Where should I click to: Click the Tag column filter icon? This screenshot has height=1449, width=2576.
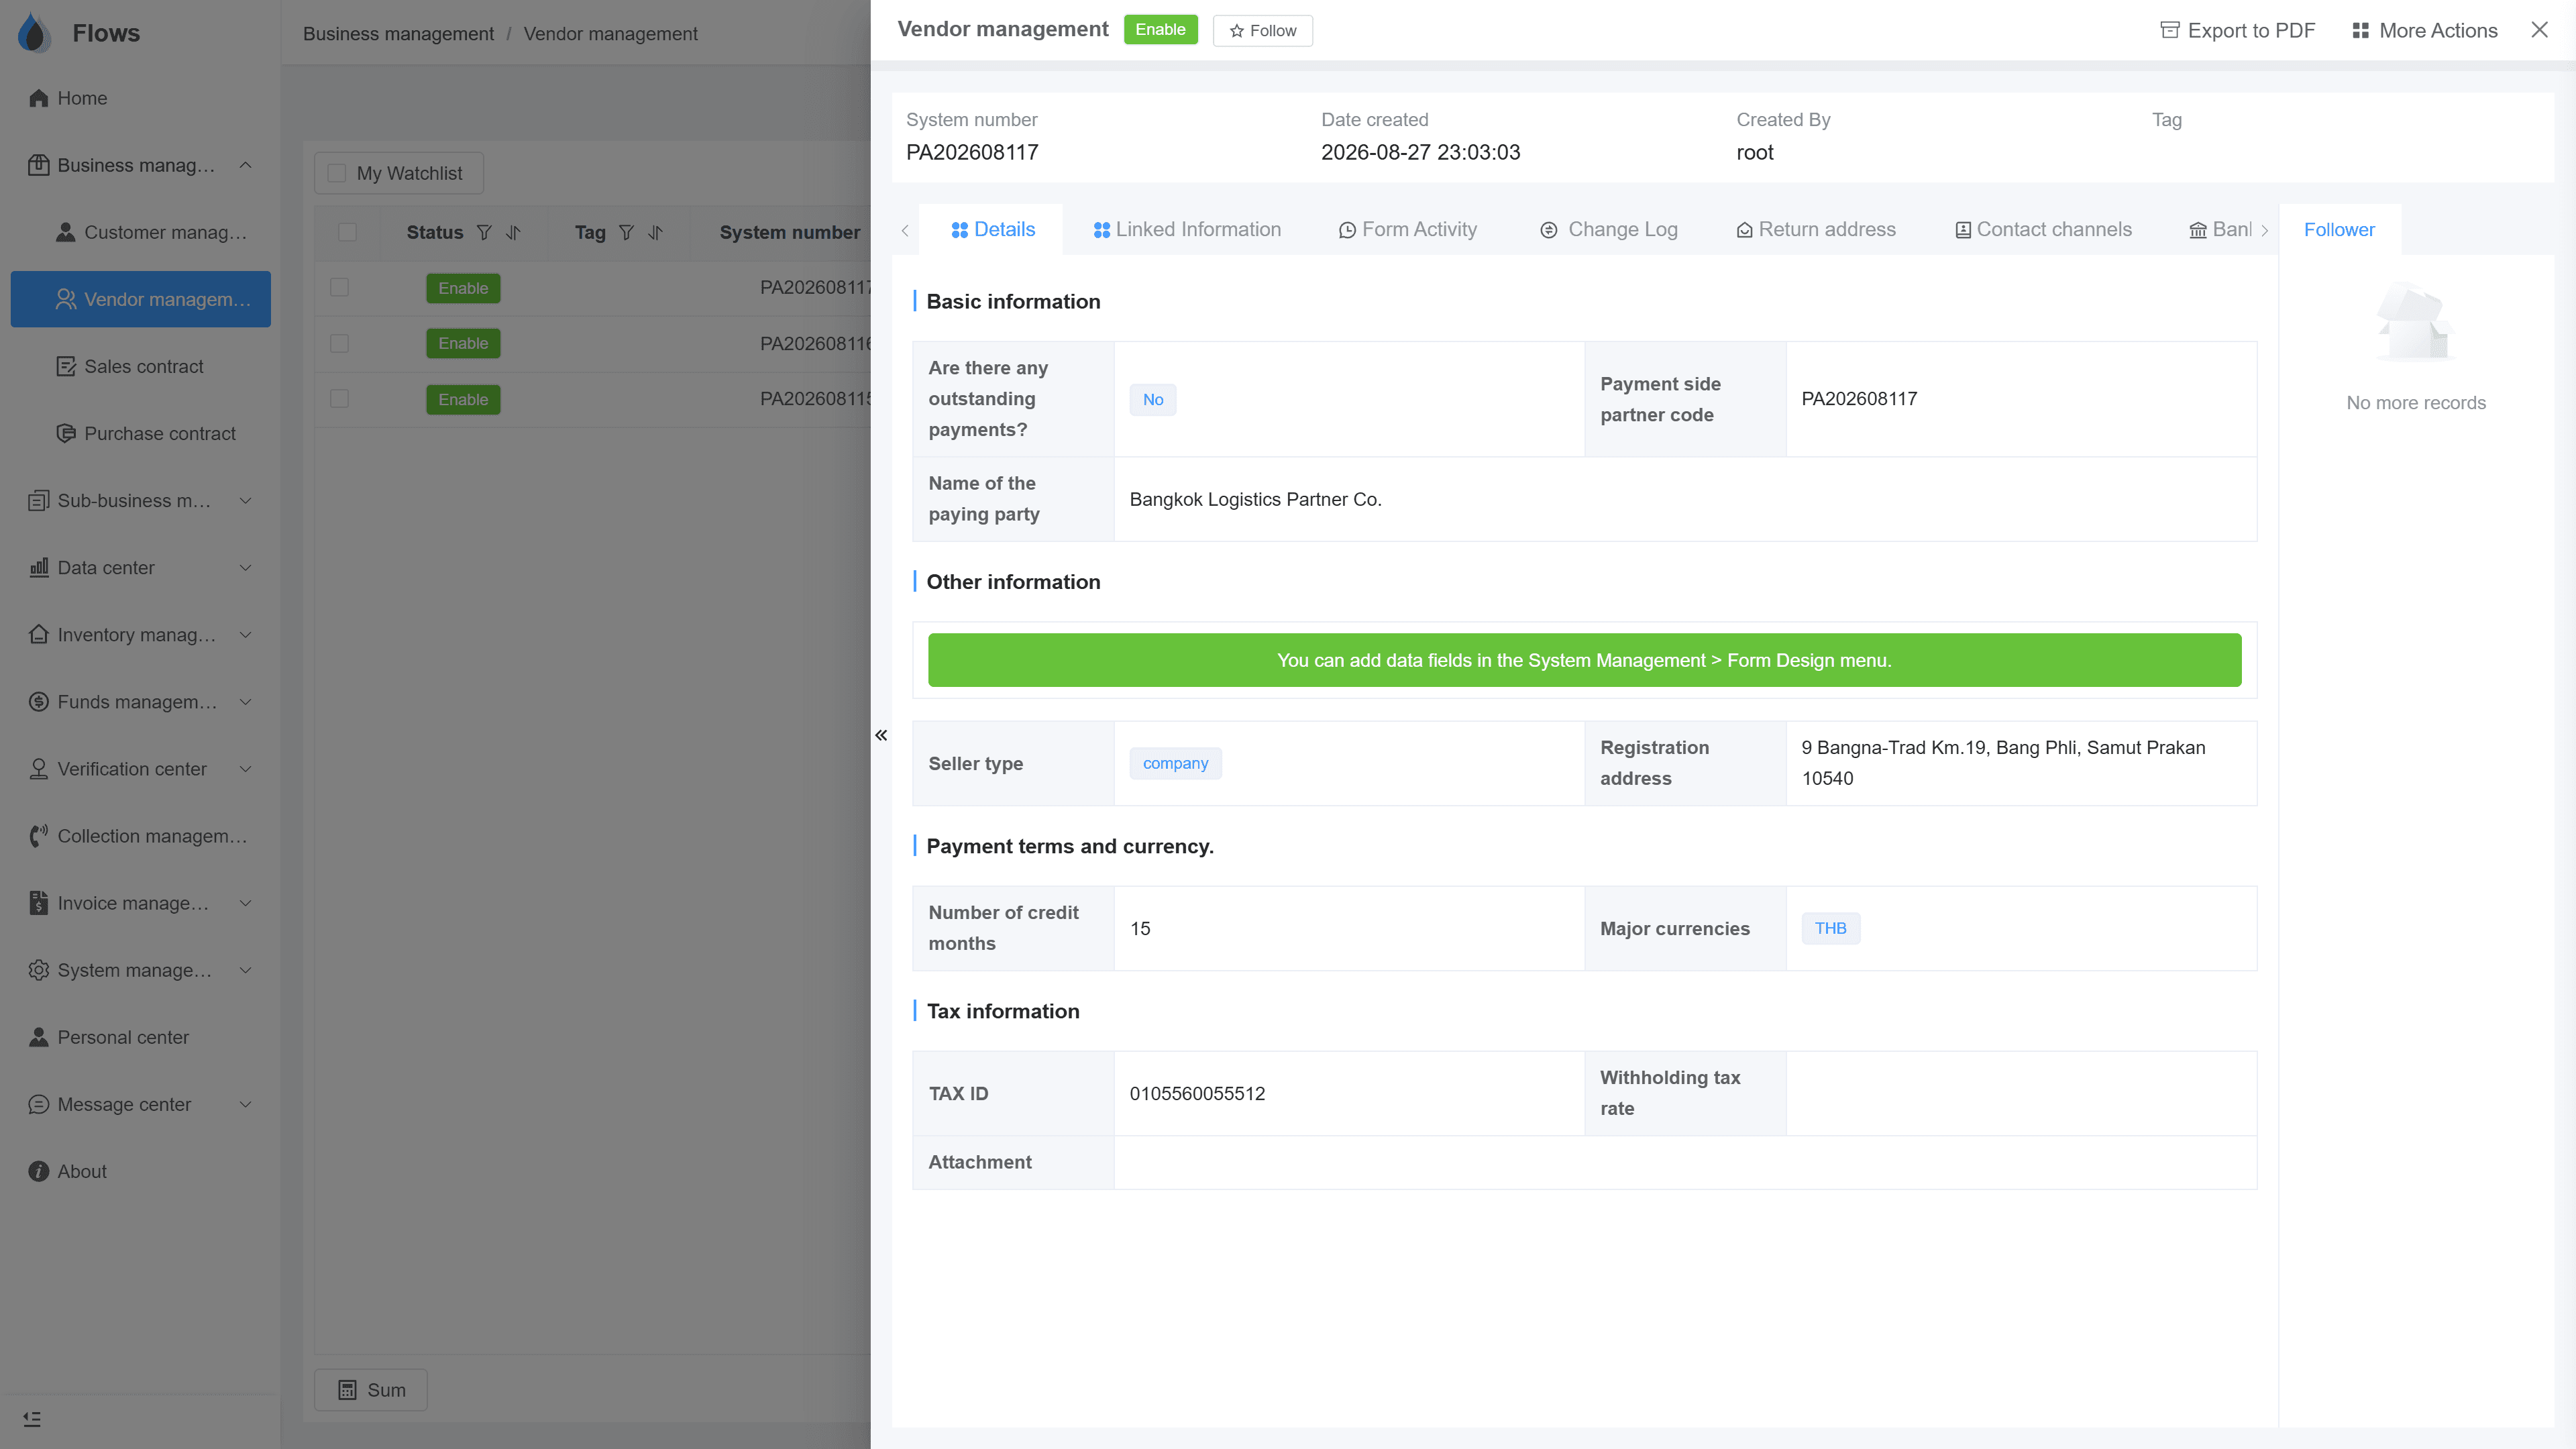pyautogui.click(x=626, y=232)
